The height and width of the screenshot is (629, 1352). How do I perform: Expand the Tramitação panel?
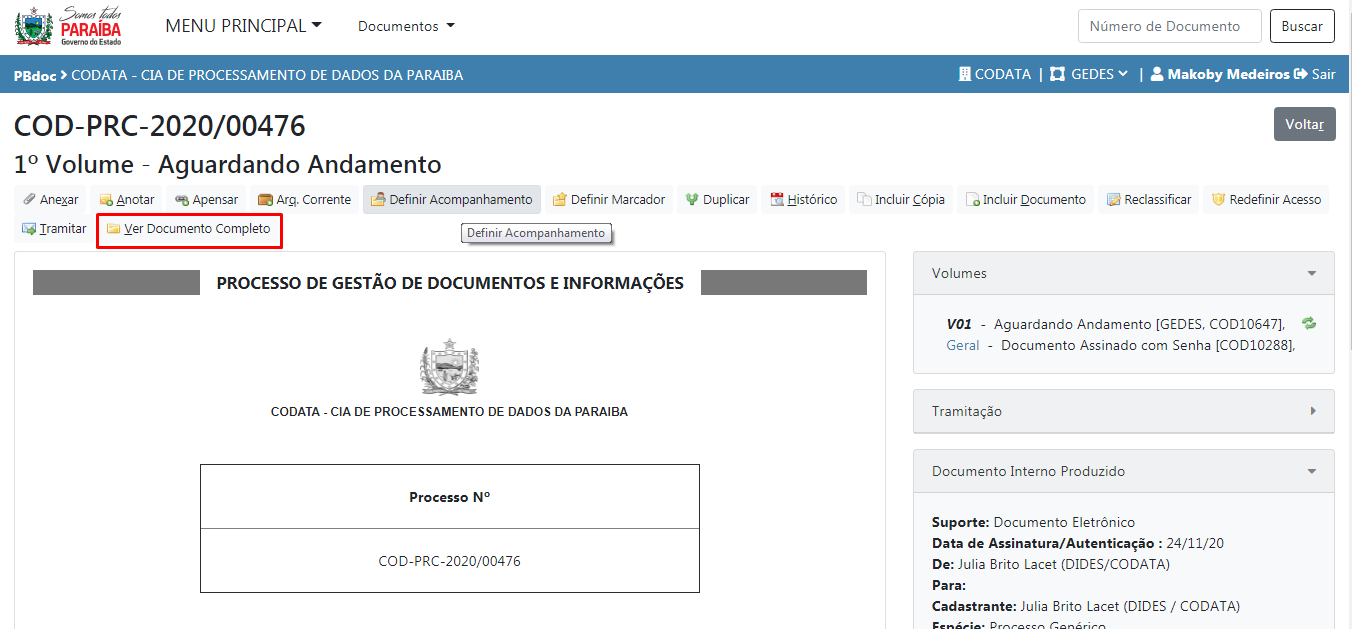click(1123, 411)
